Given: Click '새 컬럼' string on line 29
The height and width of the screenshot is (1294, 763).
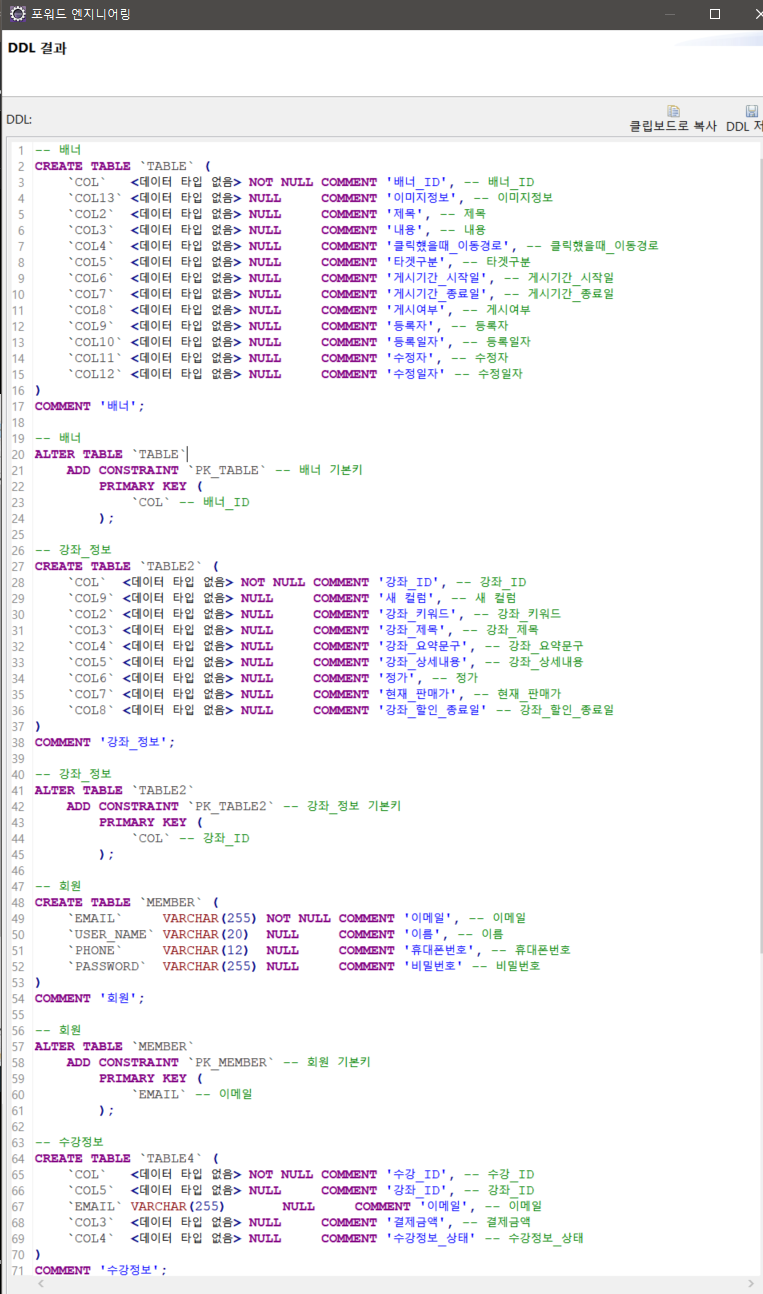Looking at the screenshot, I should (408, 598).
